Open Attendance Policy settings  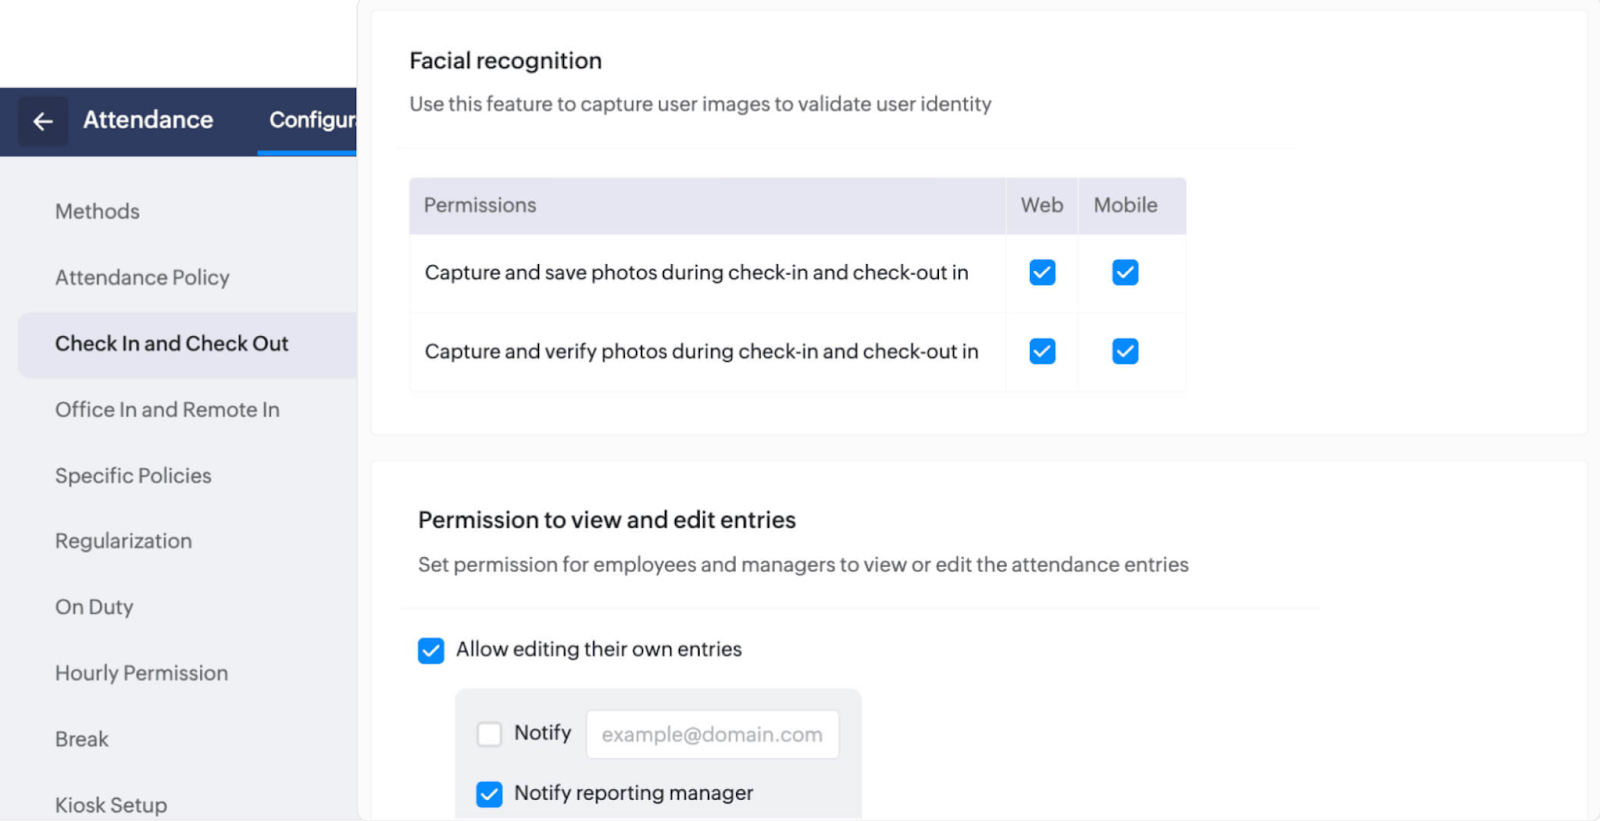pos(142,277)
